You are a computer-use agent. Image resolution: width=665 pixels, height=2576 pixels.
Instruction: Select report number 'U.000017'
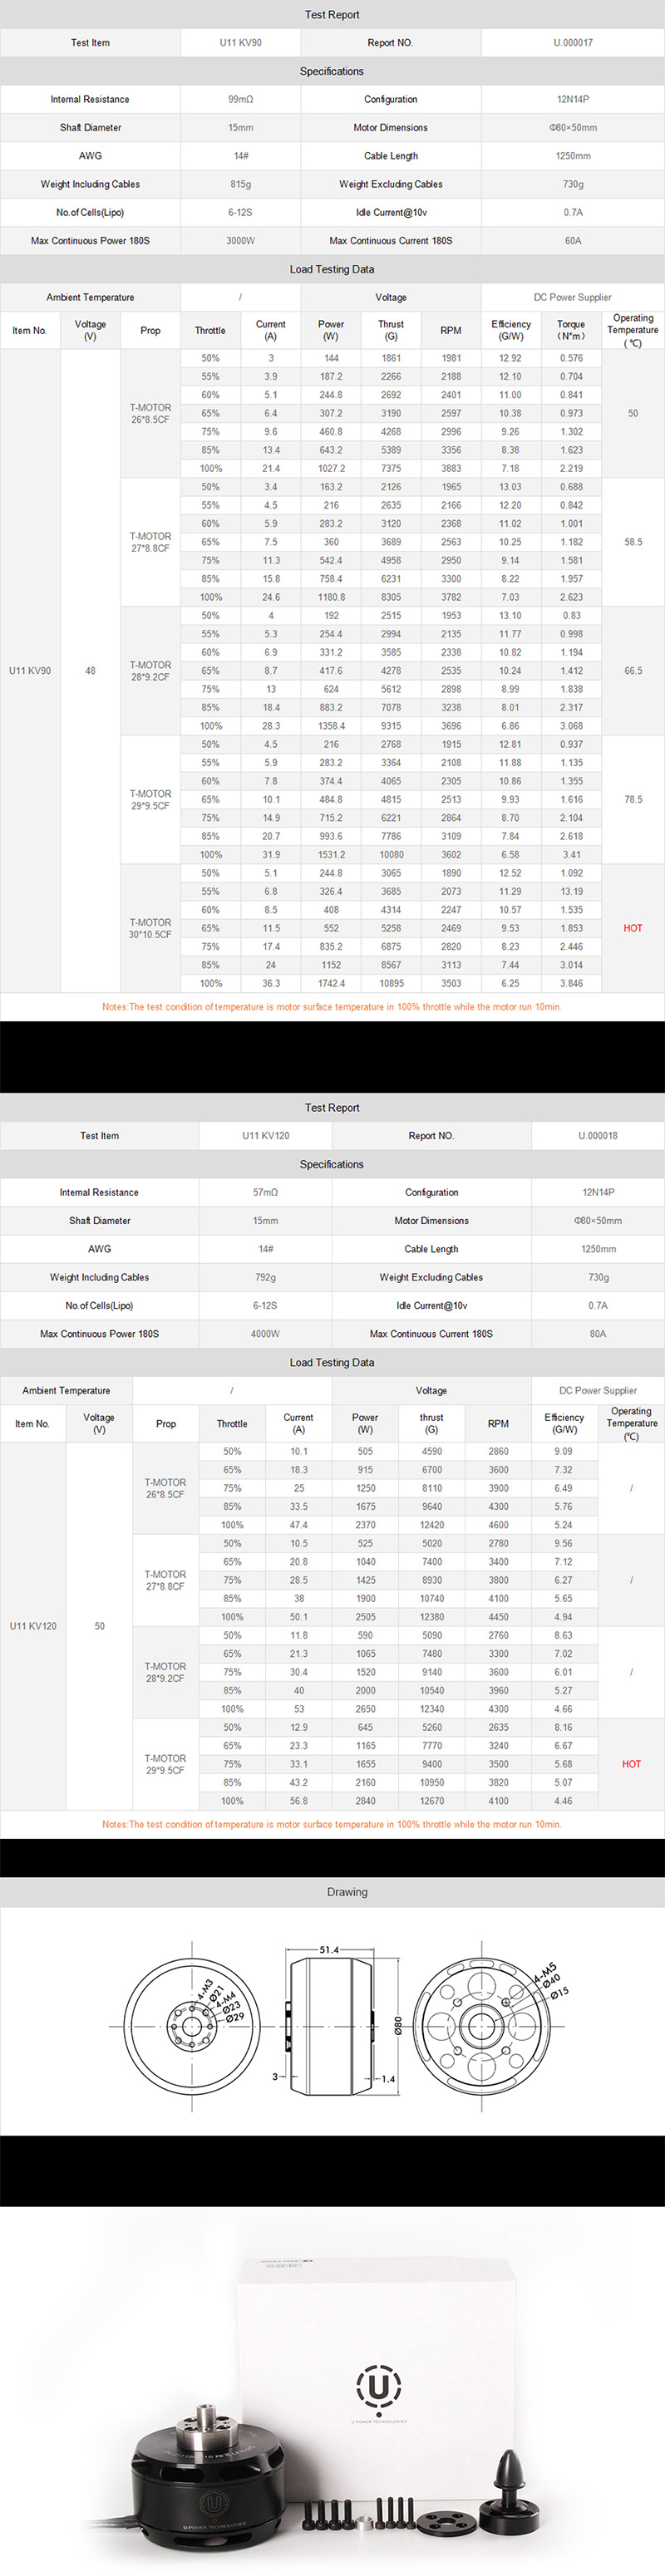(573, 43)
